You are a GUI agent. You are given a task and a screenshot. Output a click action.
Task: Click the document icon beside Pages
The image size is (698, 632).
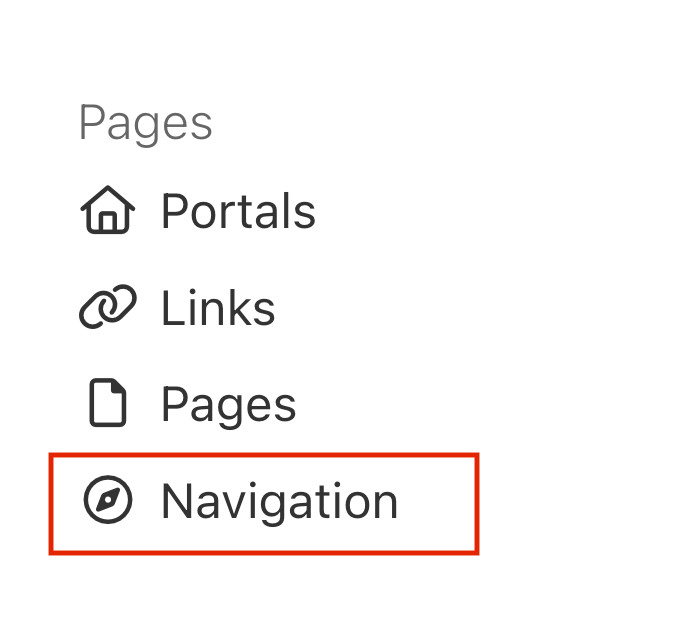[107, 405]
